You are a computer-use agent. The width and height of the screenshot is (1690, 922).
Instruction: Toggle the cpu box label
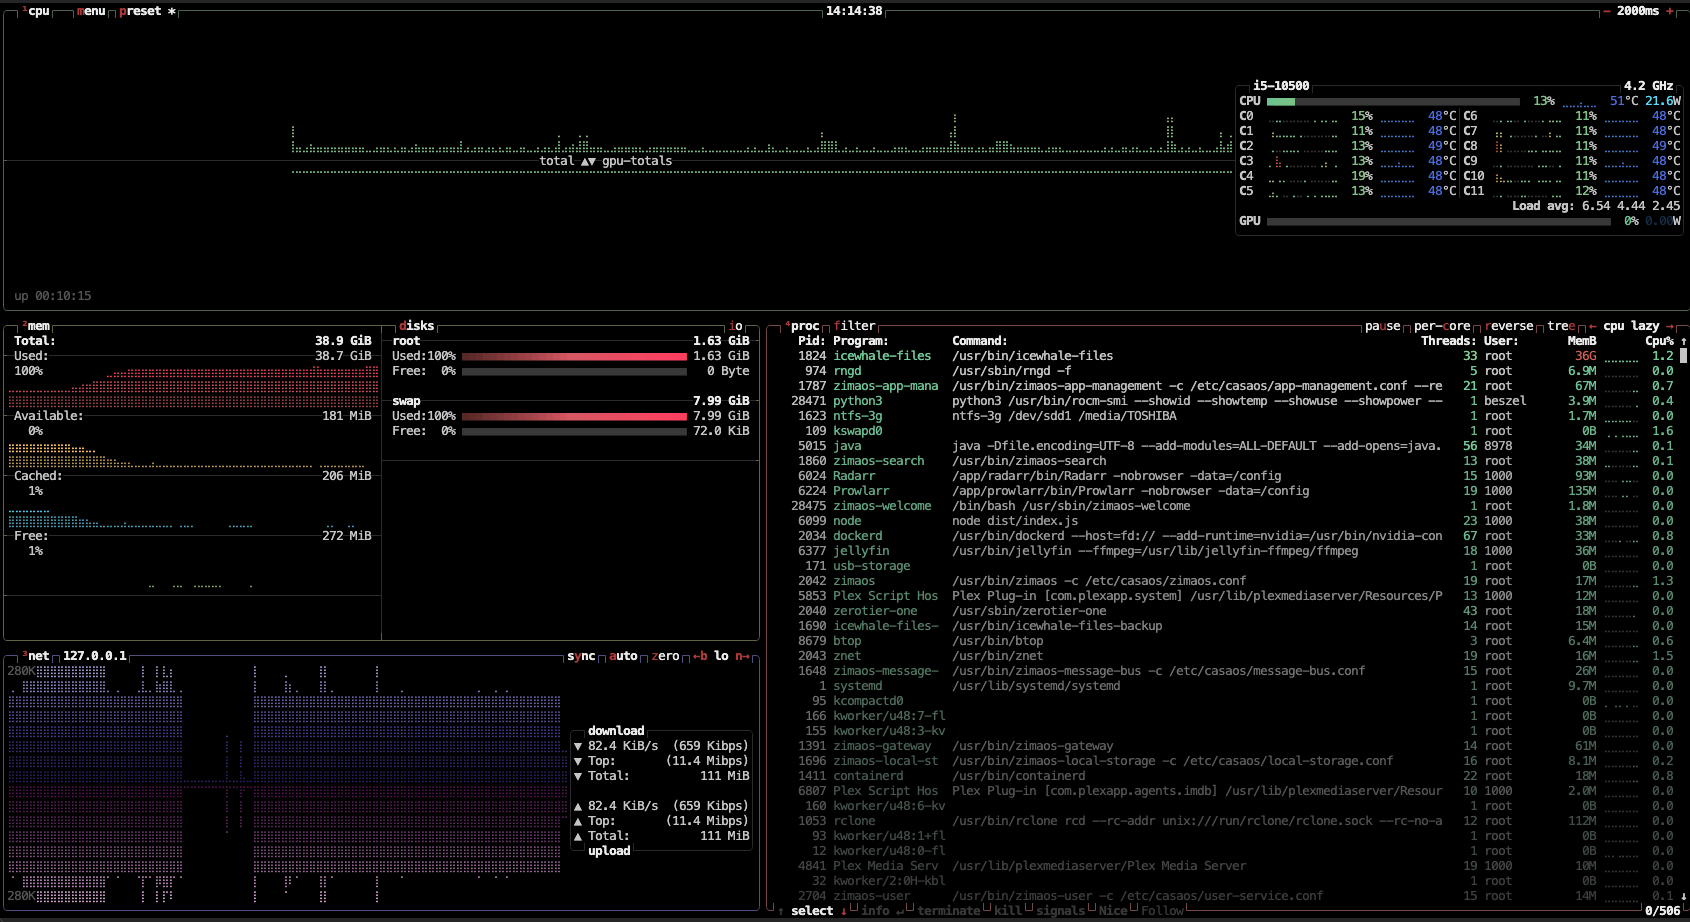tap(36, 11)
